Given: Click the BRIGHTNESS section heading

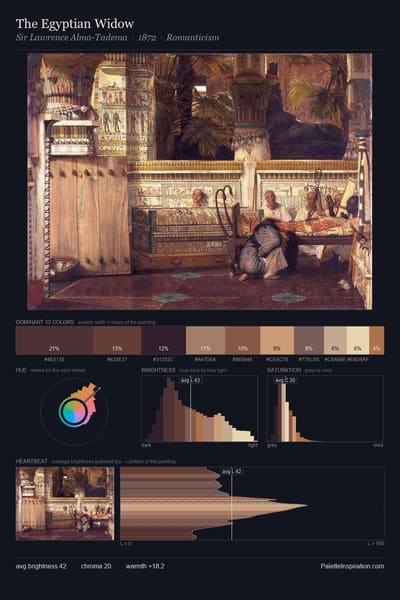Looking at the screenshot, I should [158, 370].
